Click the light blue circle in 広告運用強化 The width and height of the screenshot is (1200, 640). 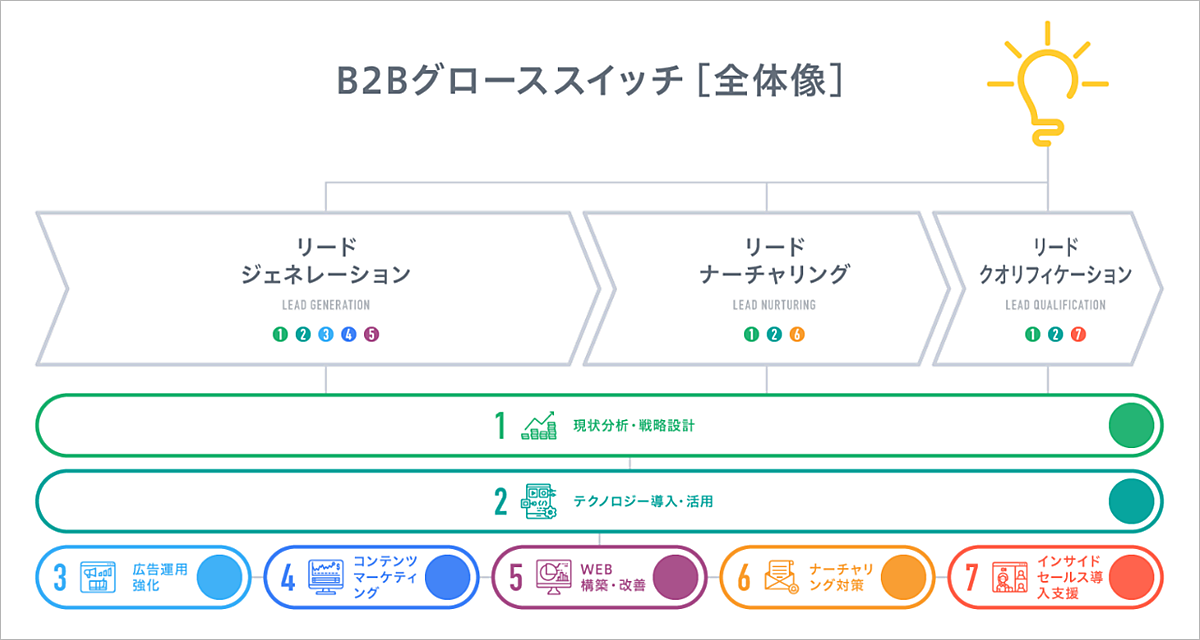click(219, 578)
